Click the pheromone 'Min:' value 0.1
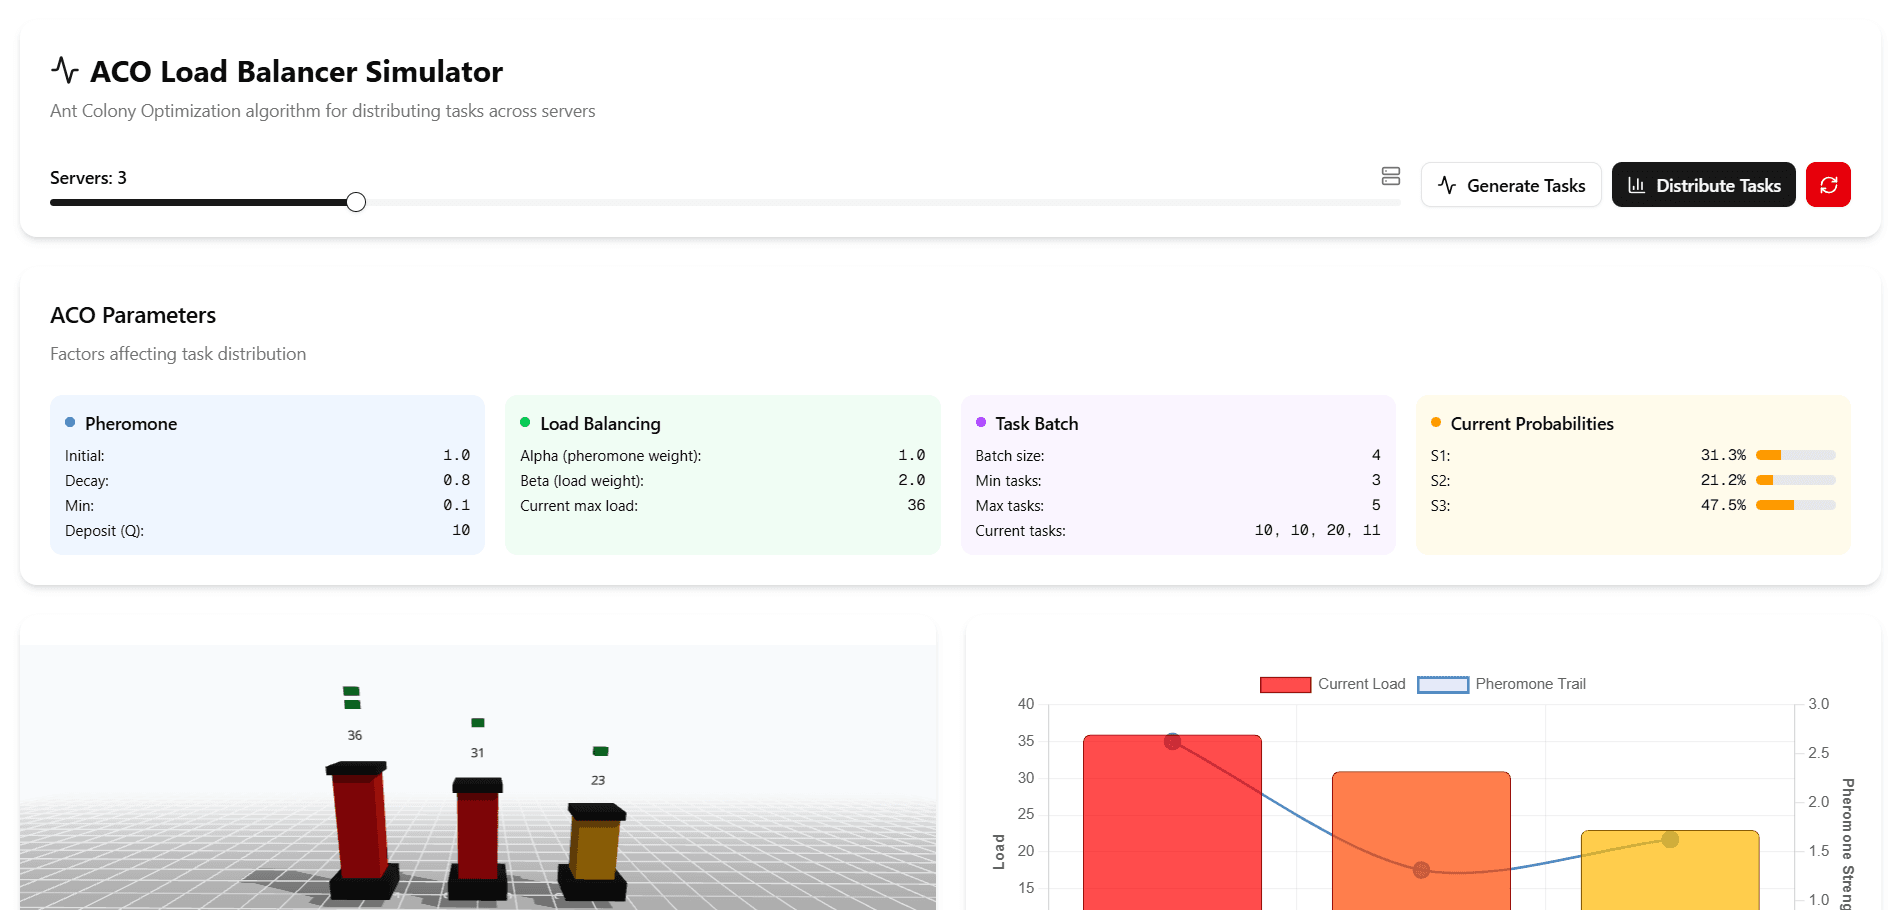The image size is (1900, 910). tap(457, 505)
